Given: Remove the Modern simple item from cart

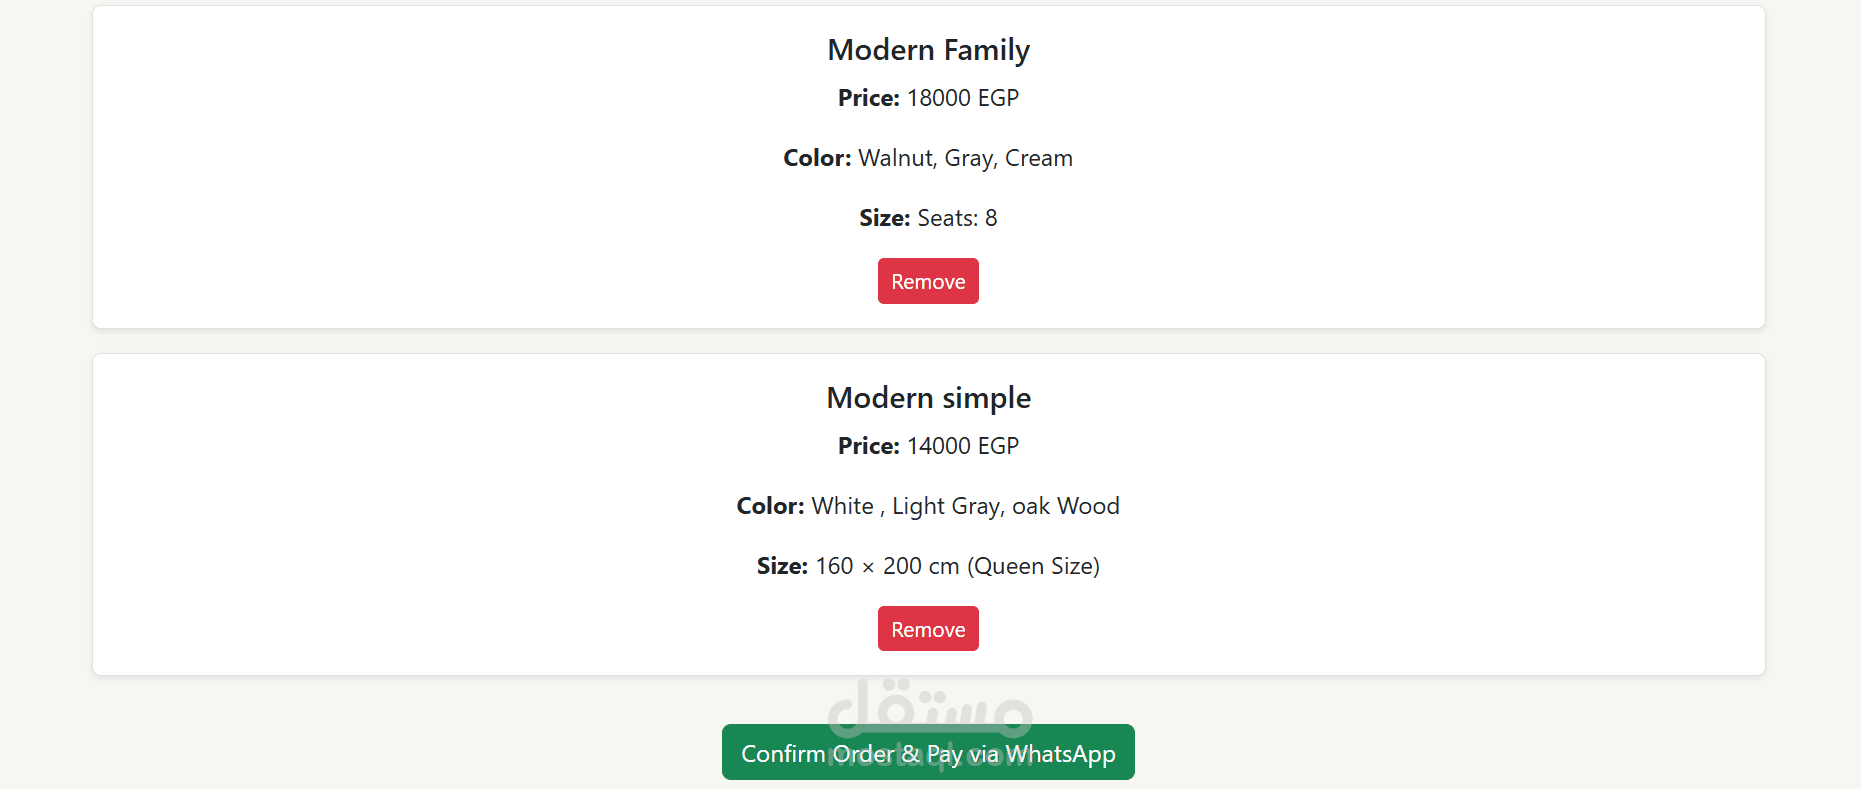Looking at the screenshot, I should 928,629.
